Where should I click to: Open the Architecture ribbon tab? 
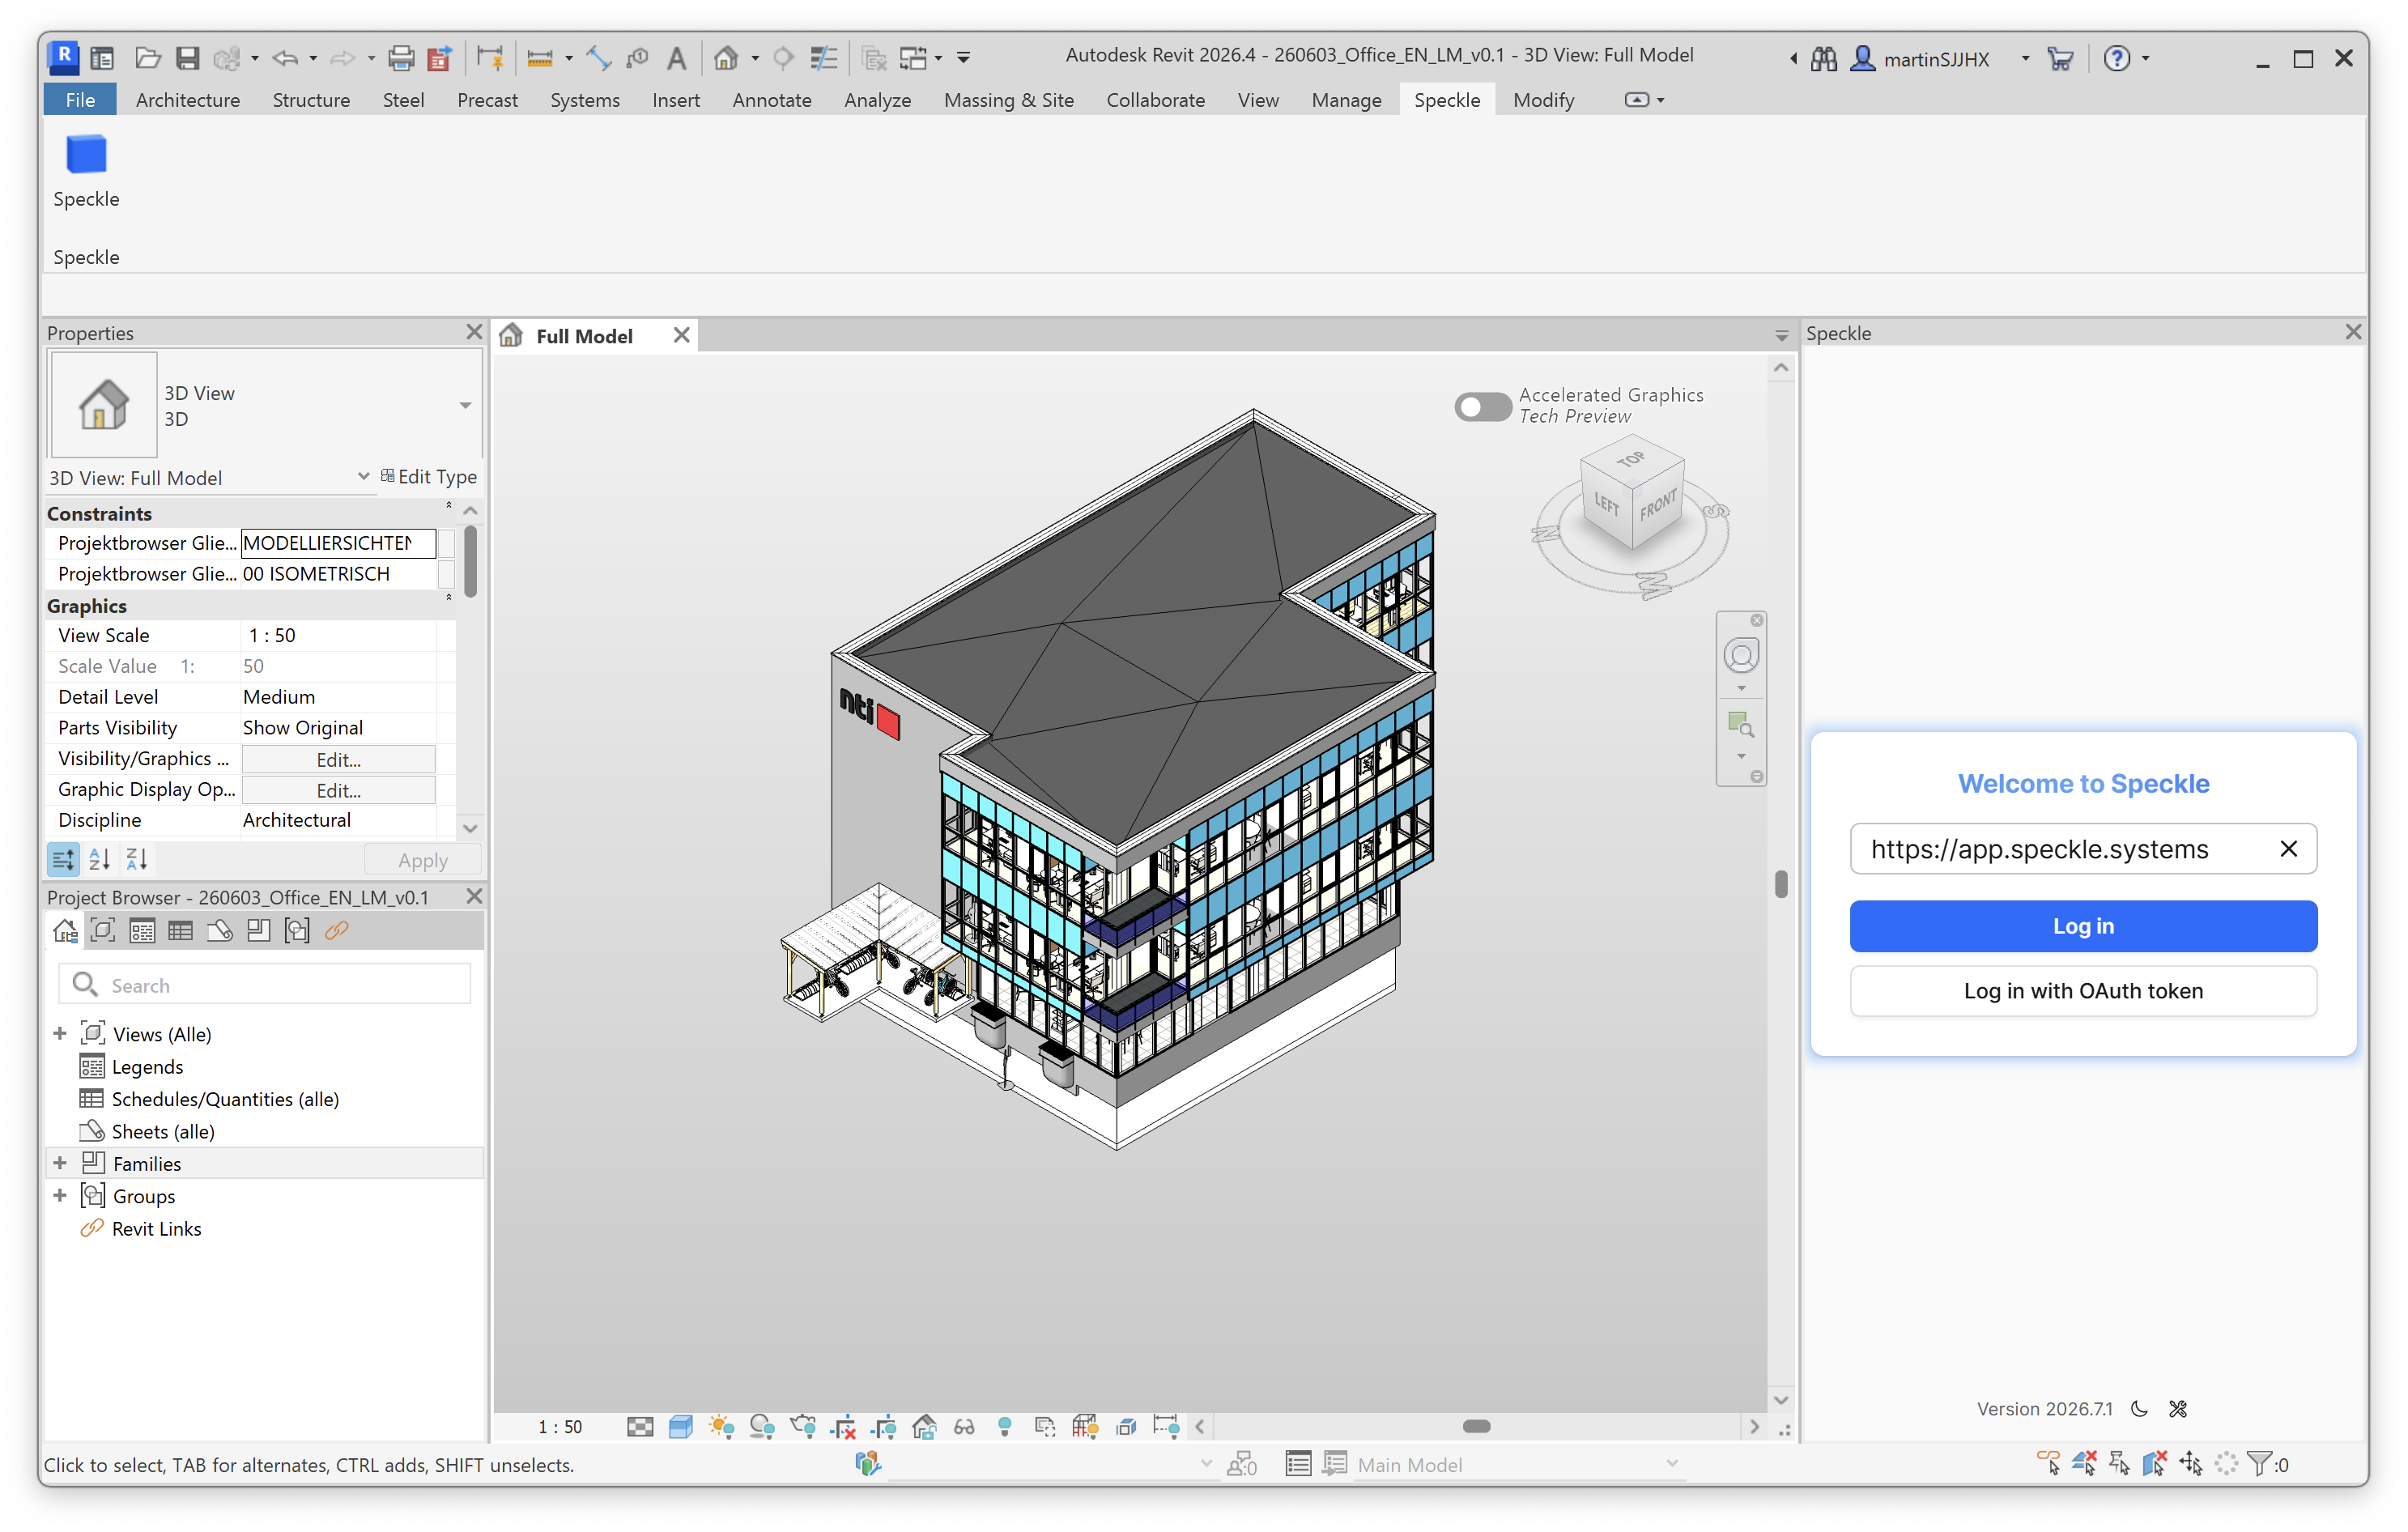[x=188, y=100]
